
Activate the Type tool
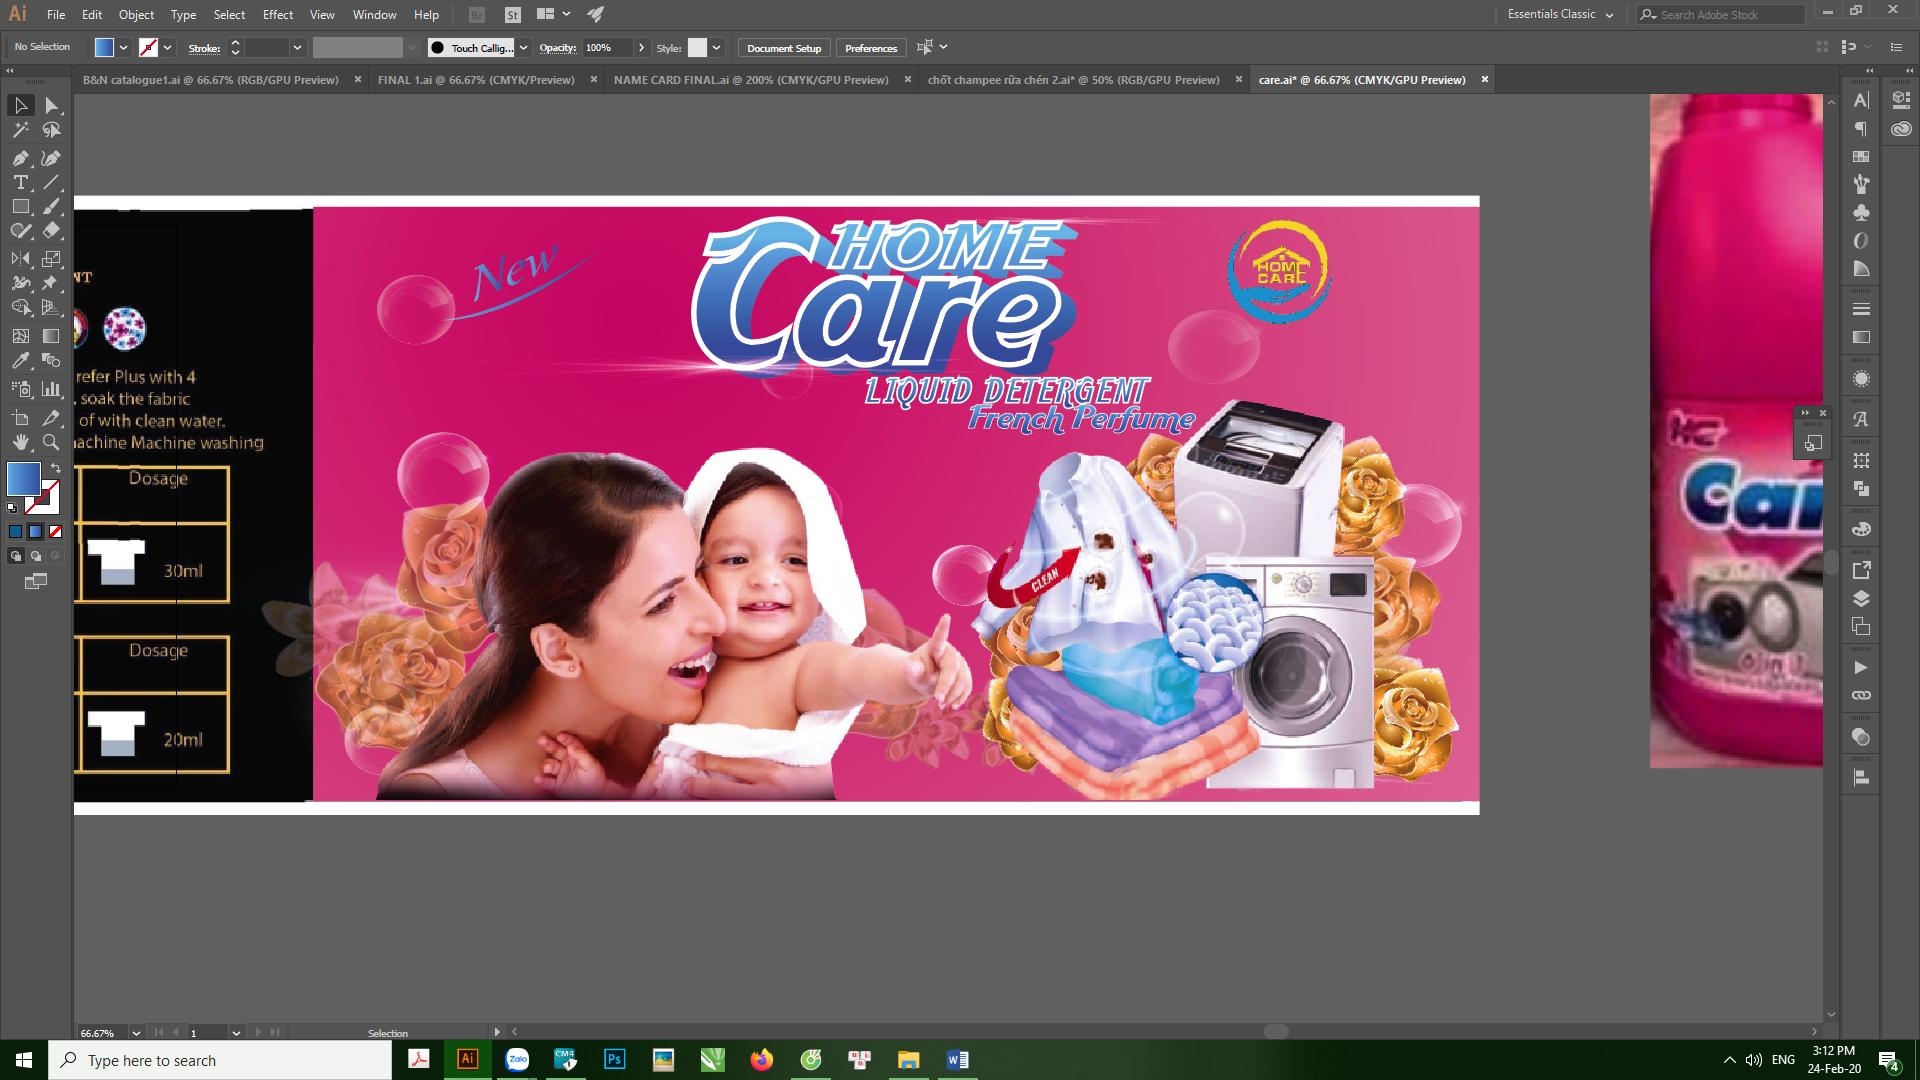pyautogui.click(x=21, y=182)
